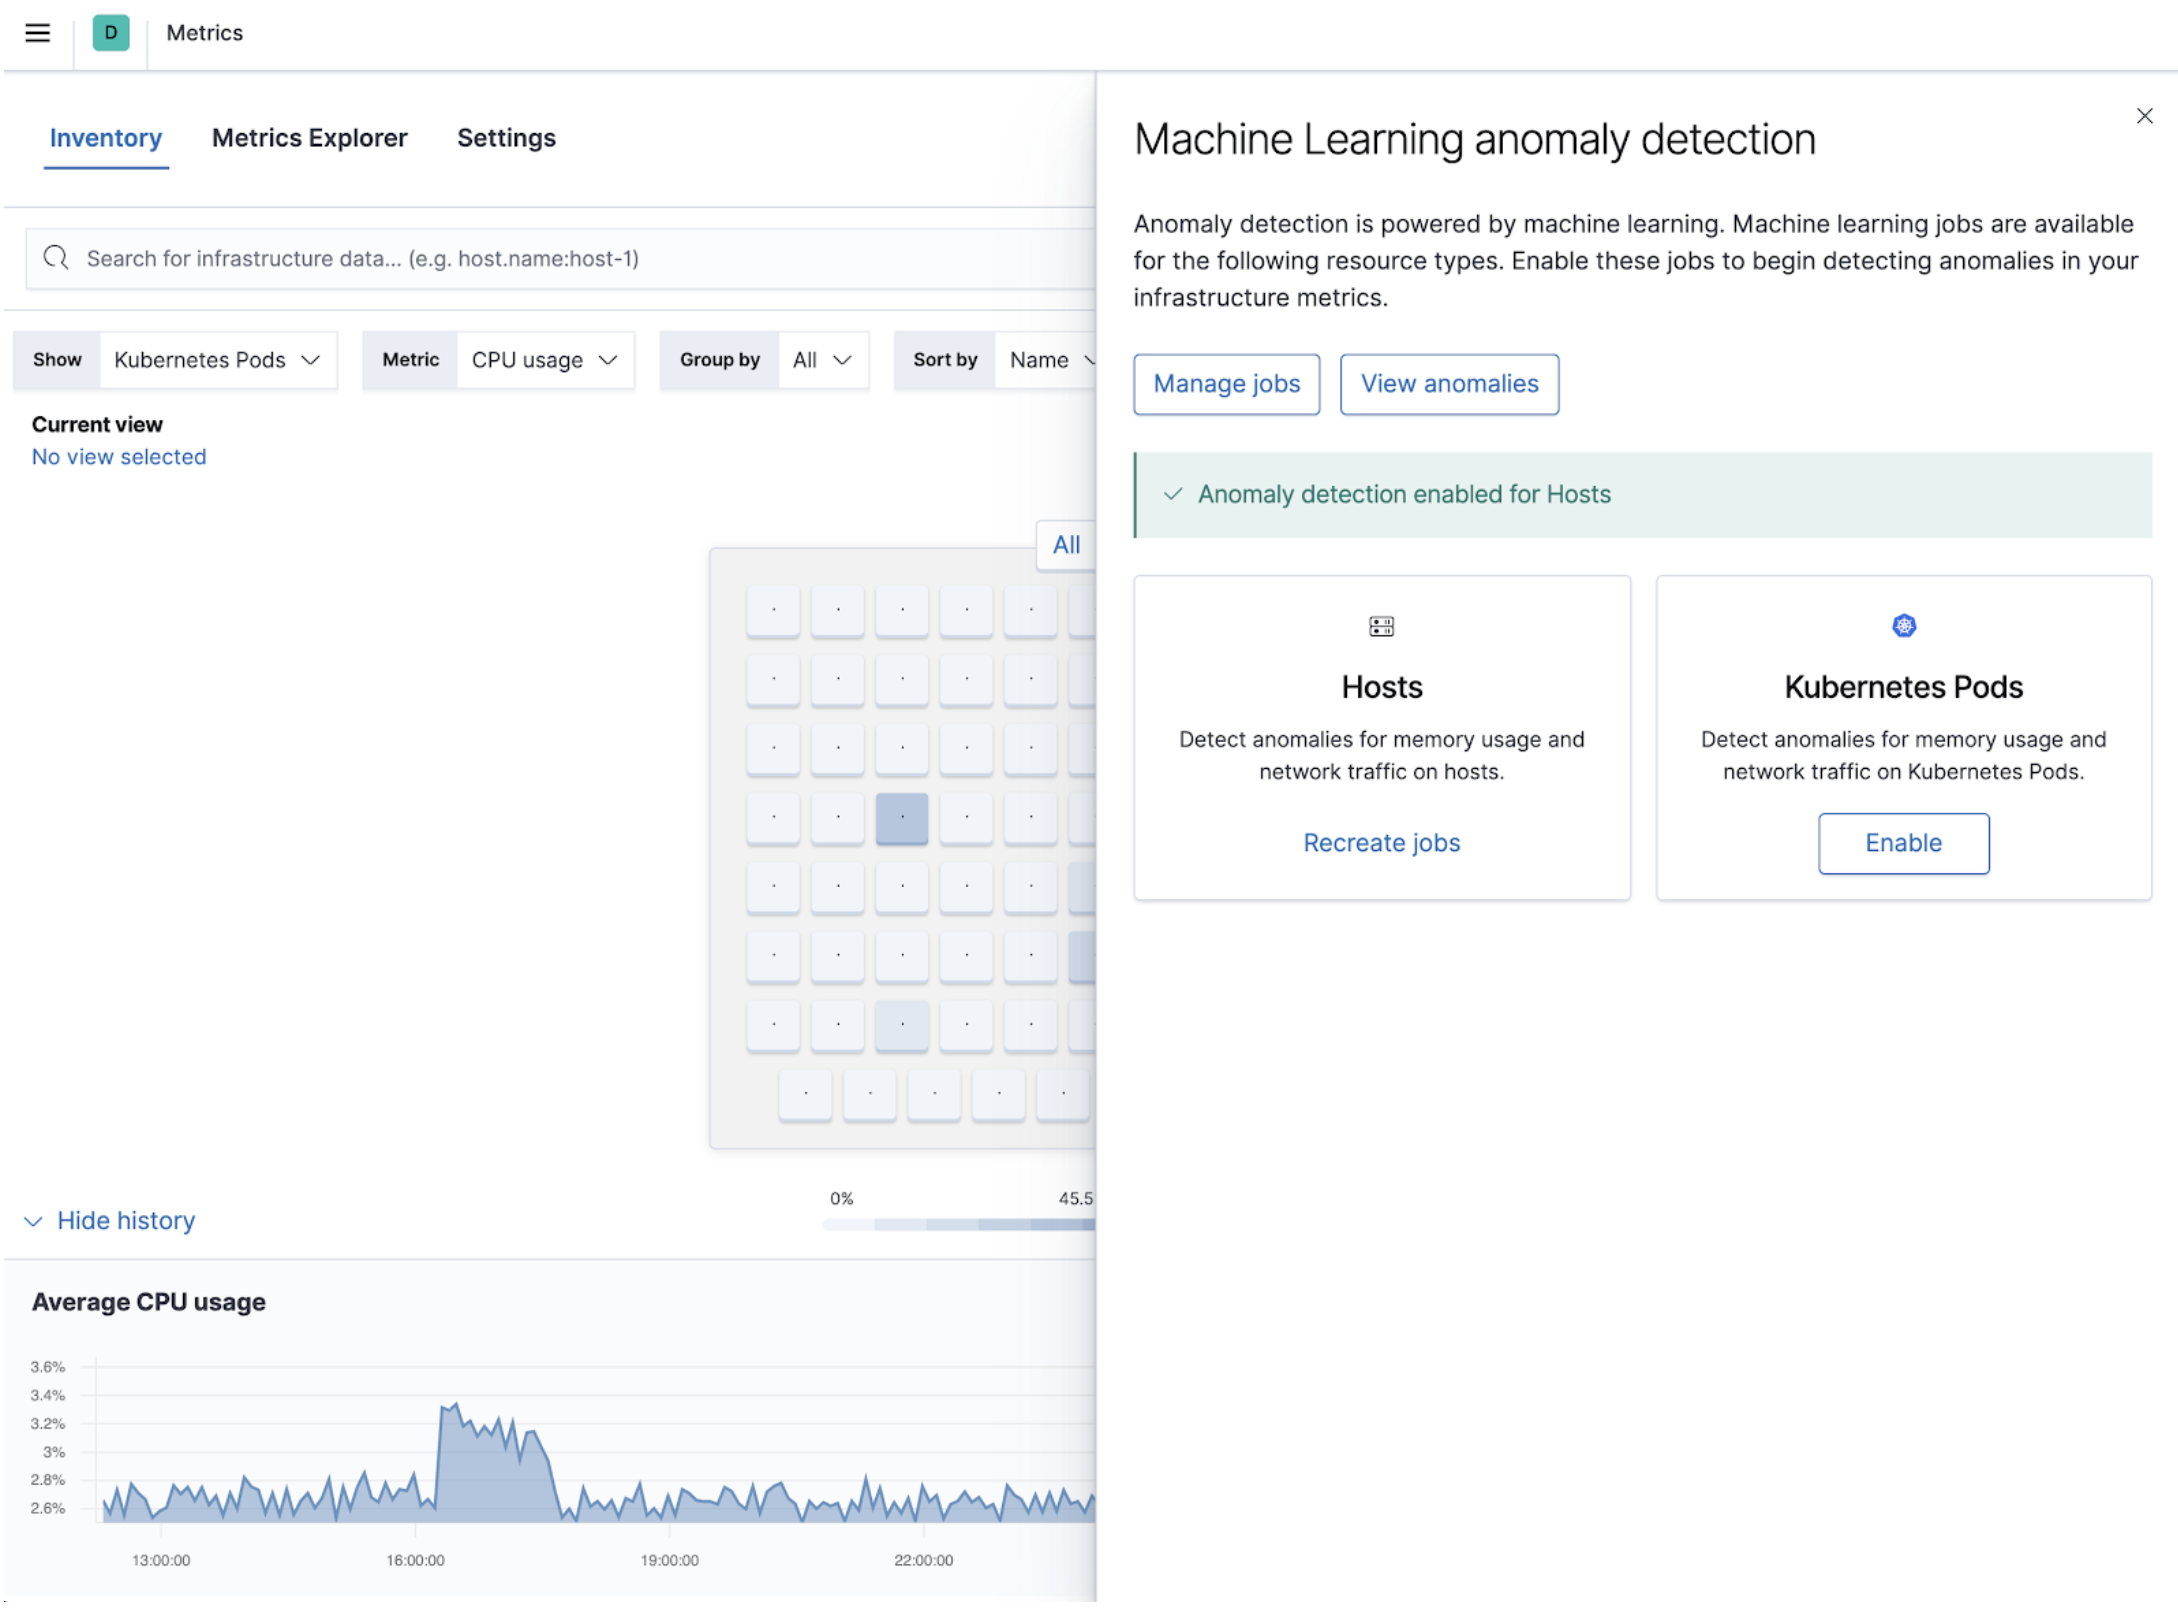Open the Settings tab
This screenshot has height=1608, width=2178.
pos(506,139)
